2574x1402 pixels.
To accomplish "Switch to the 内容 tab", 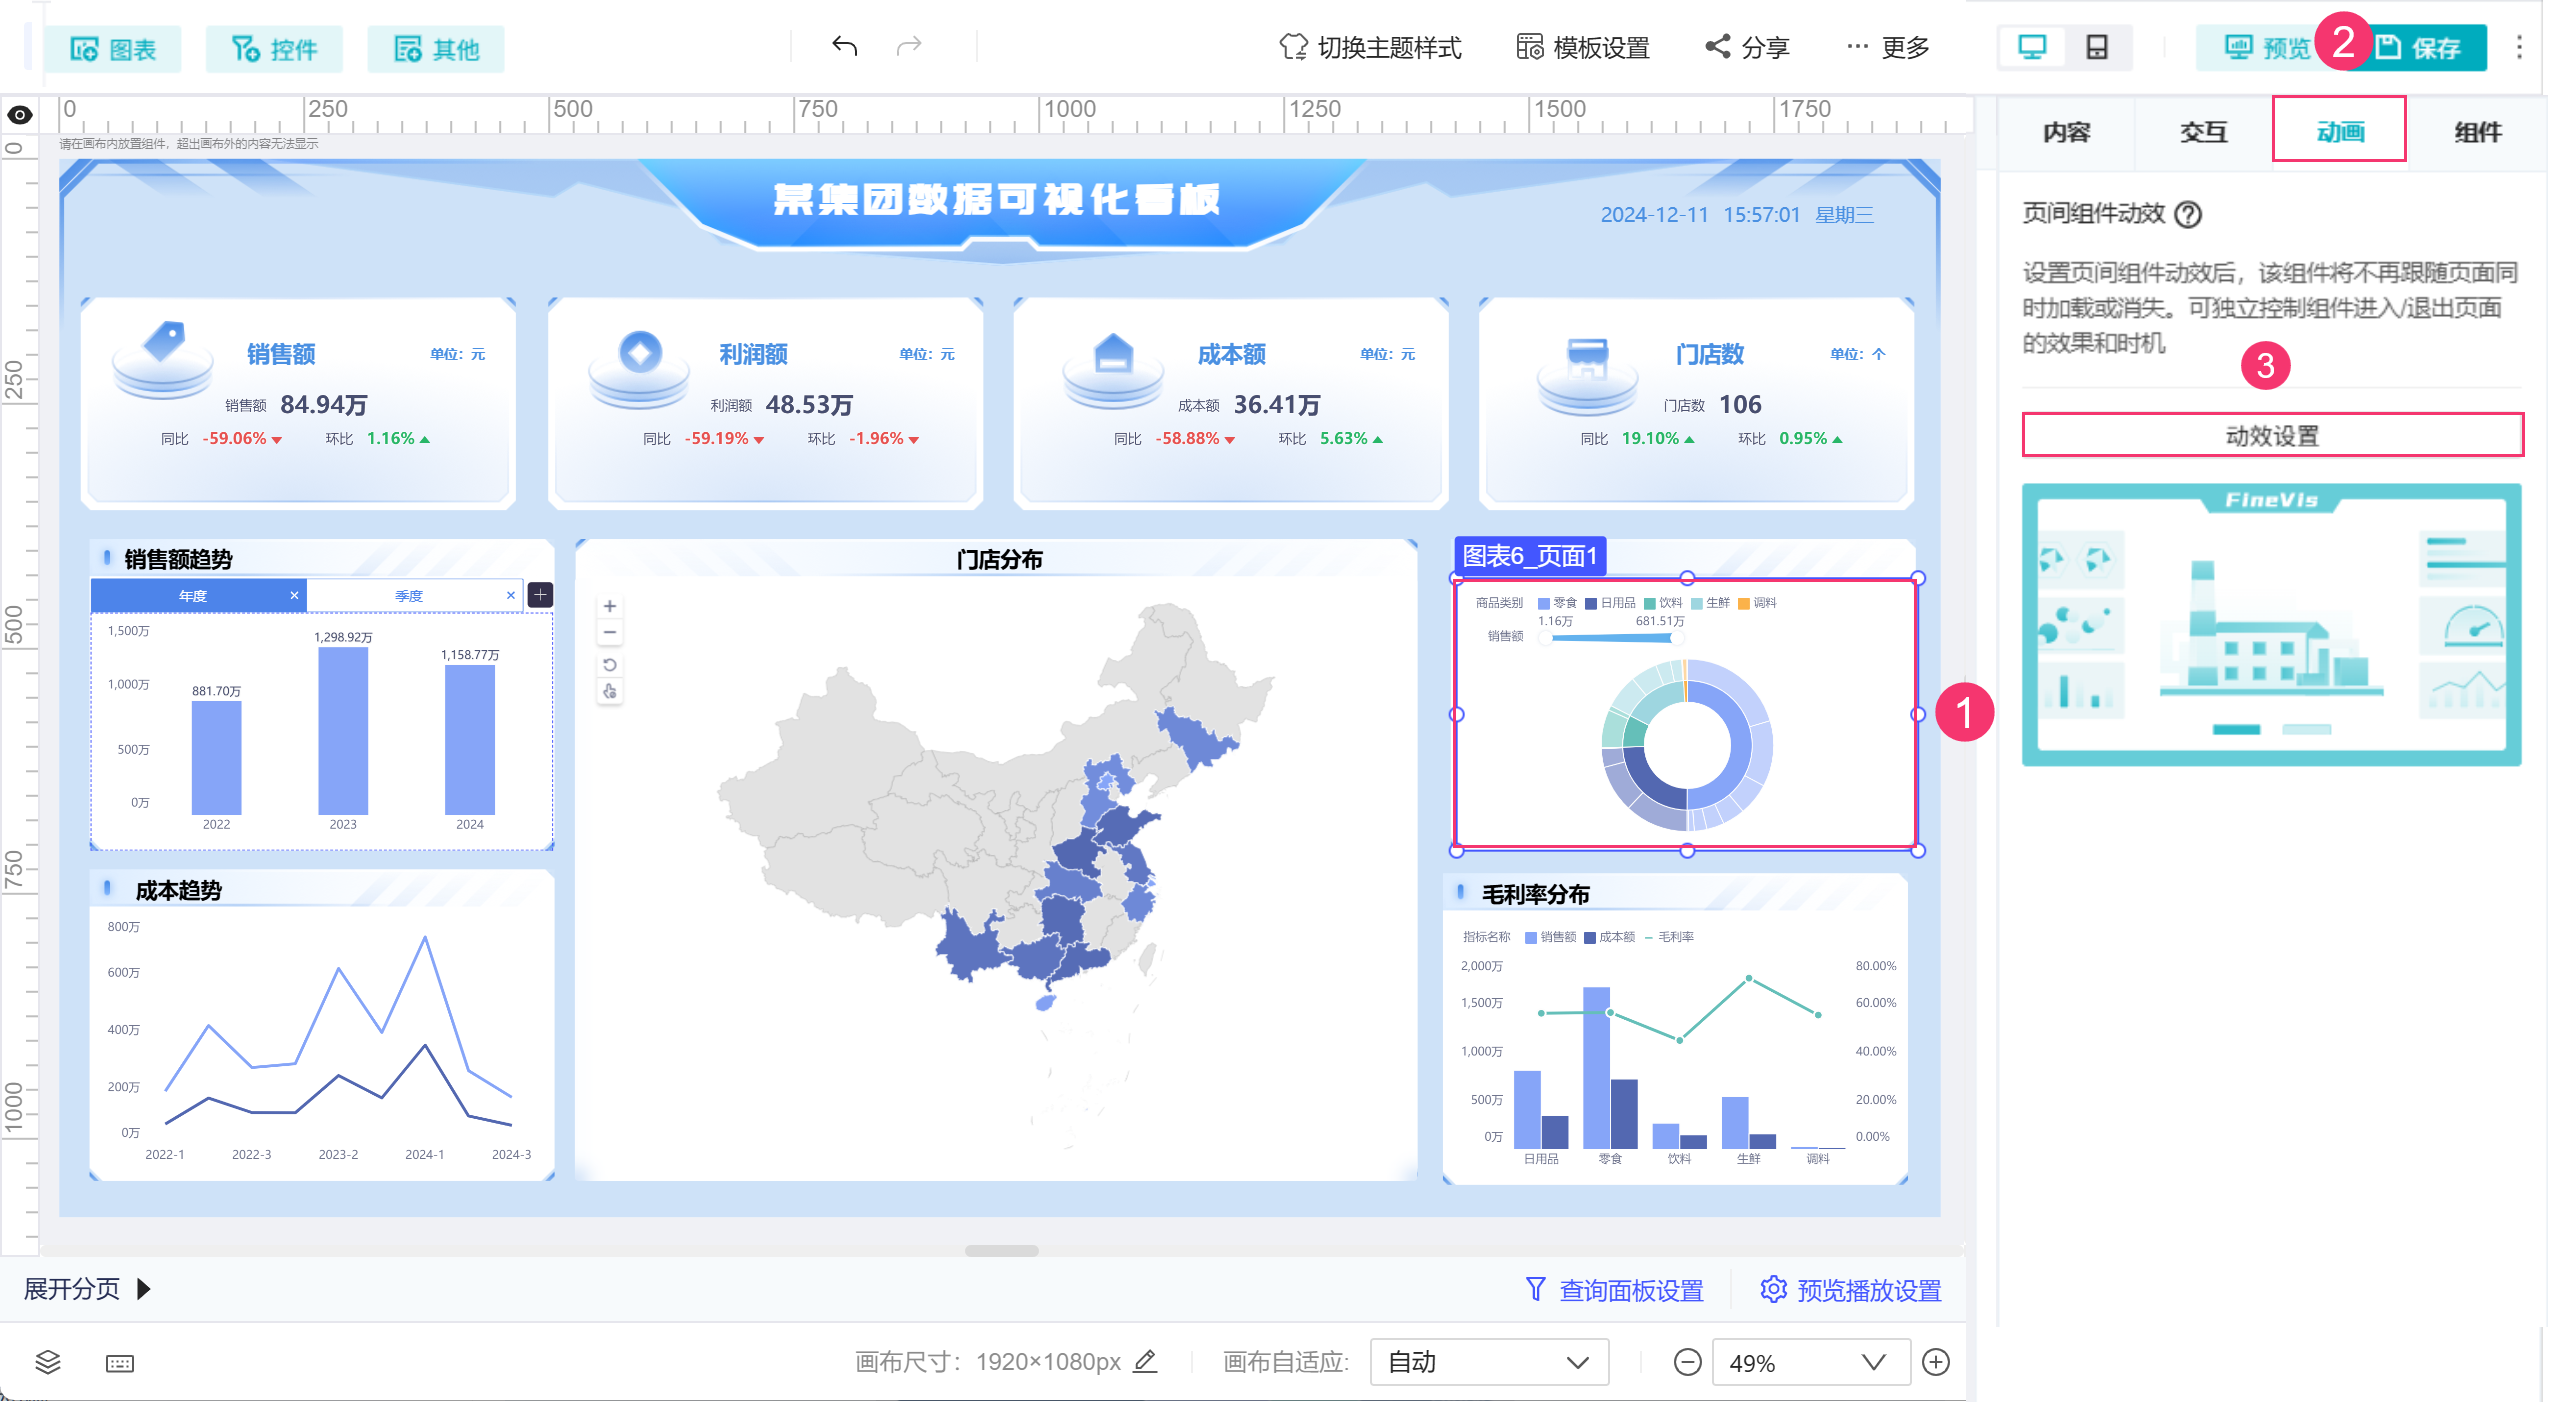I will coord(2066,132).
